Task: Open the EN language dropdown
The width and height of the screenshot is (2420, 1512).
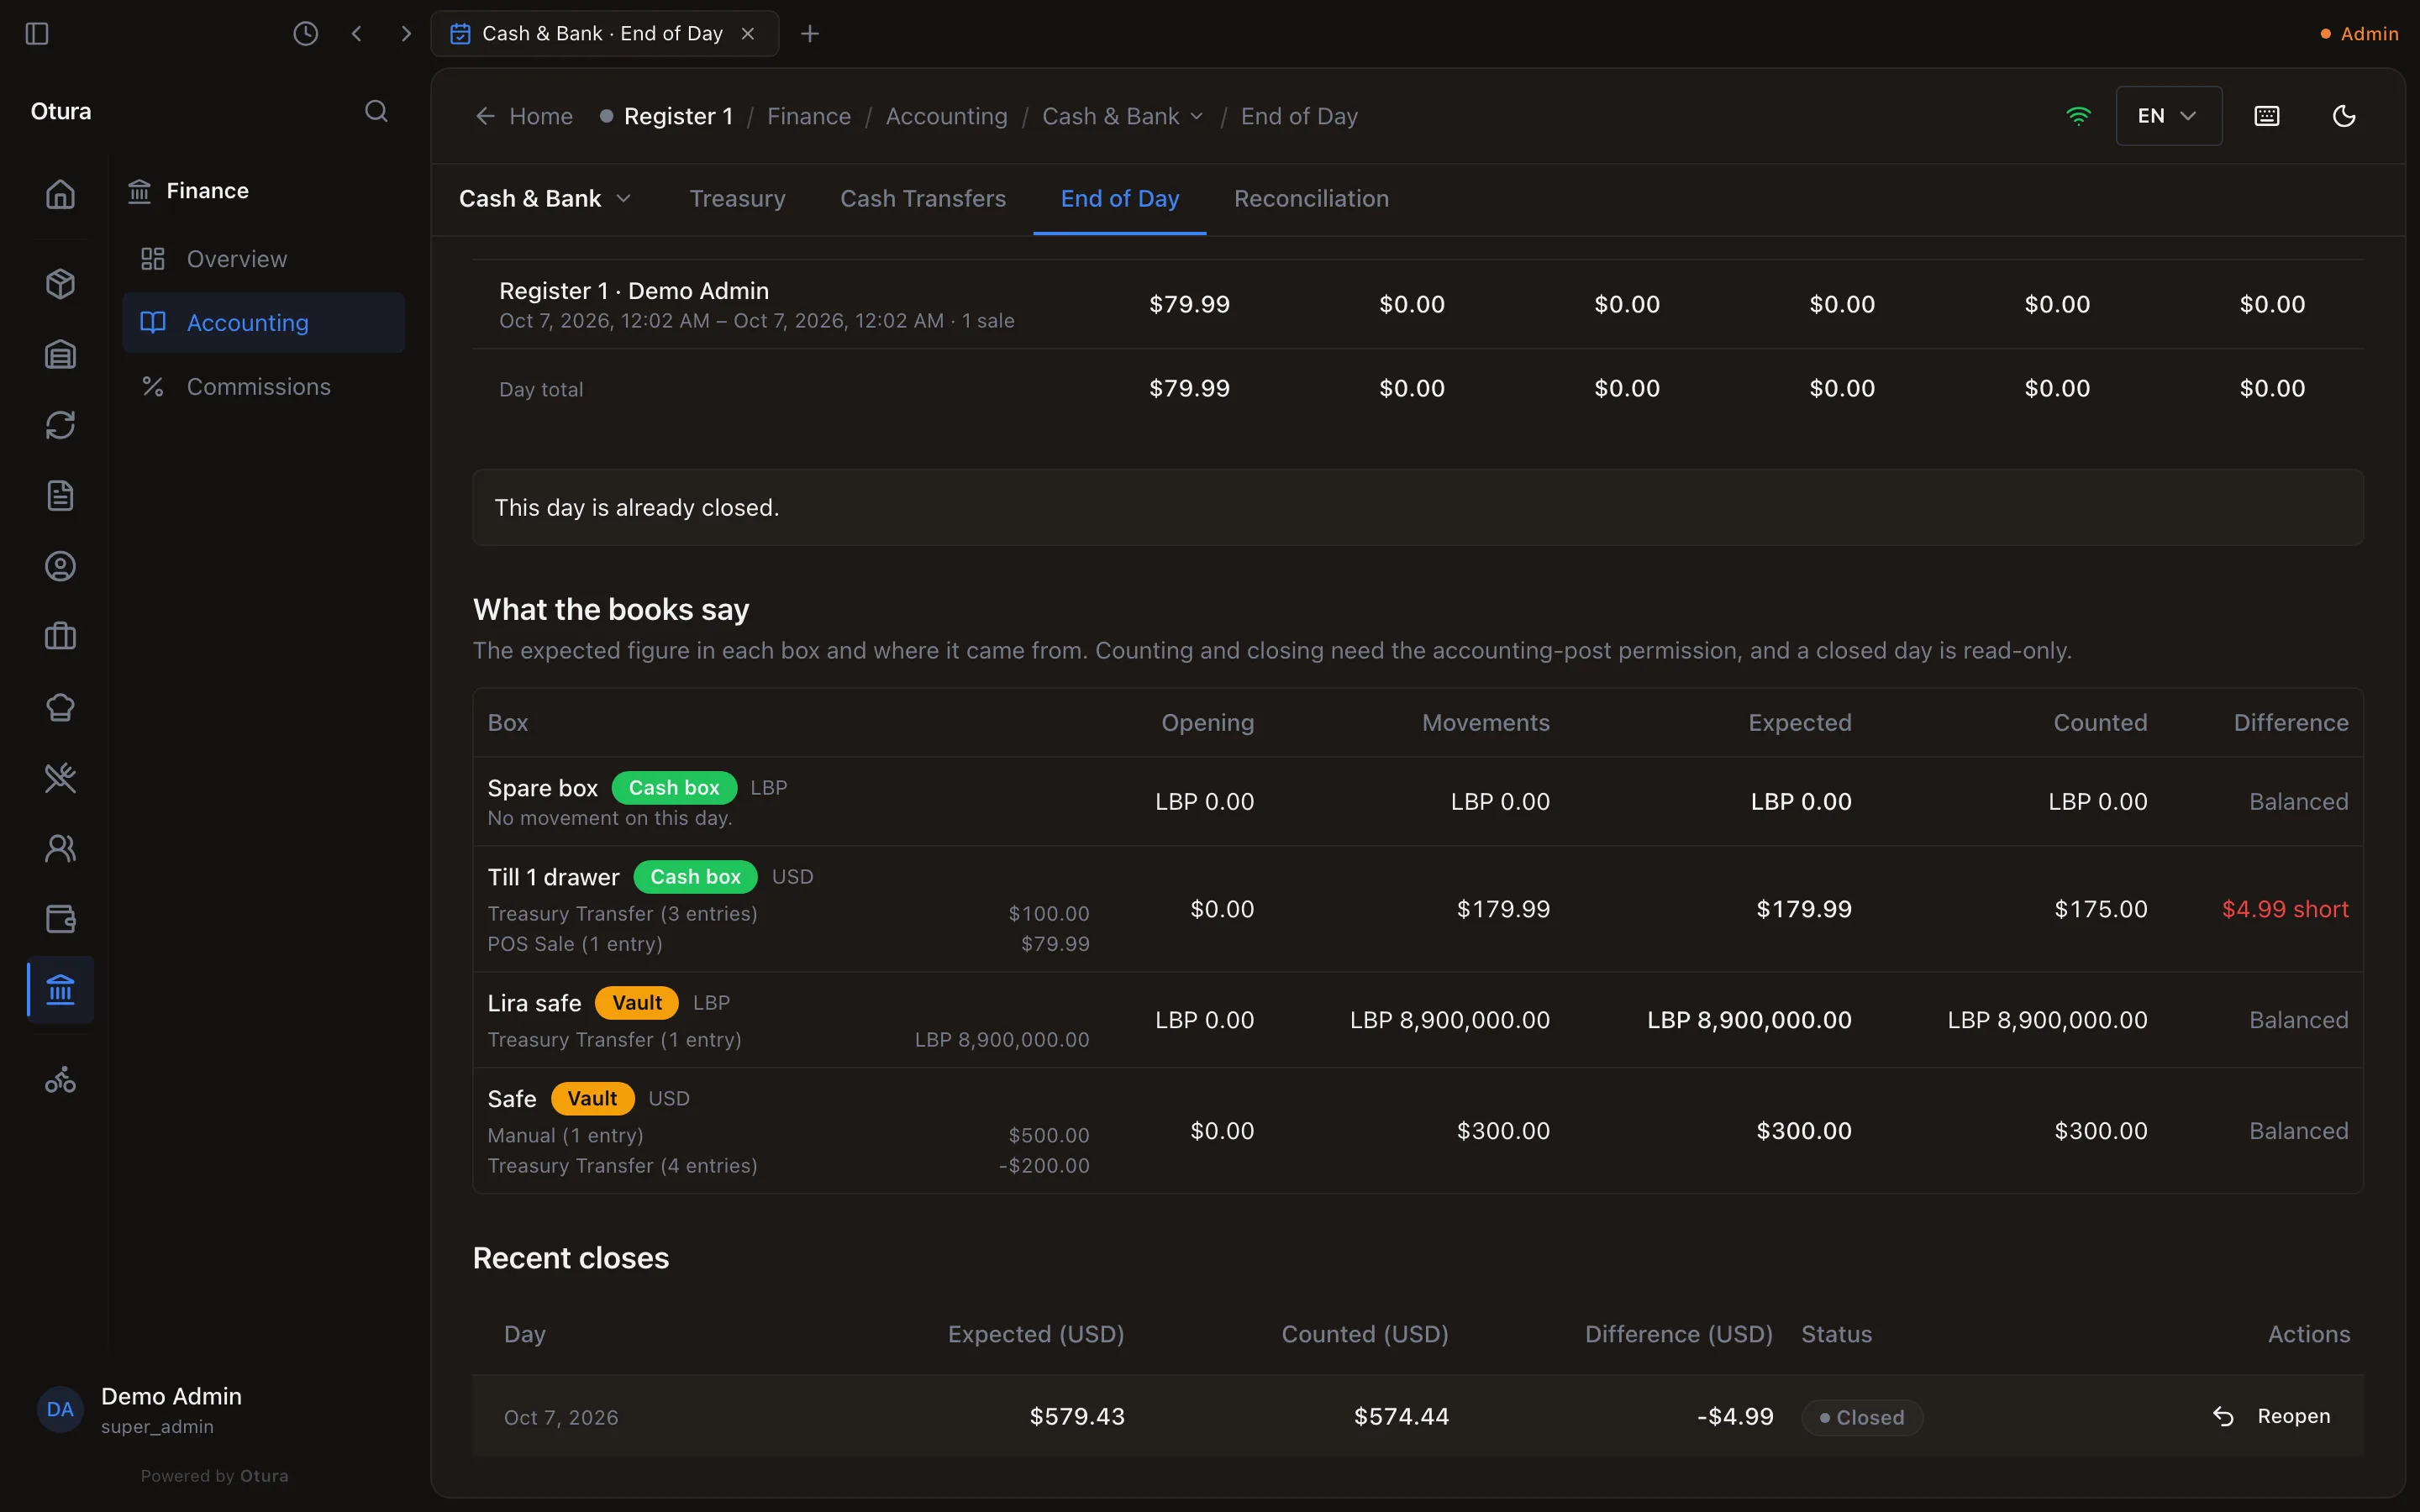Action: point(2168,116)
